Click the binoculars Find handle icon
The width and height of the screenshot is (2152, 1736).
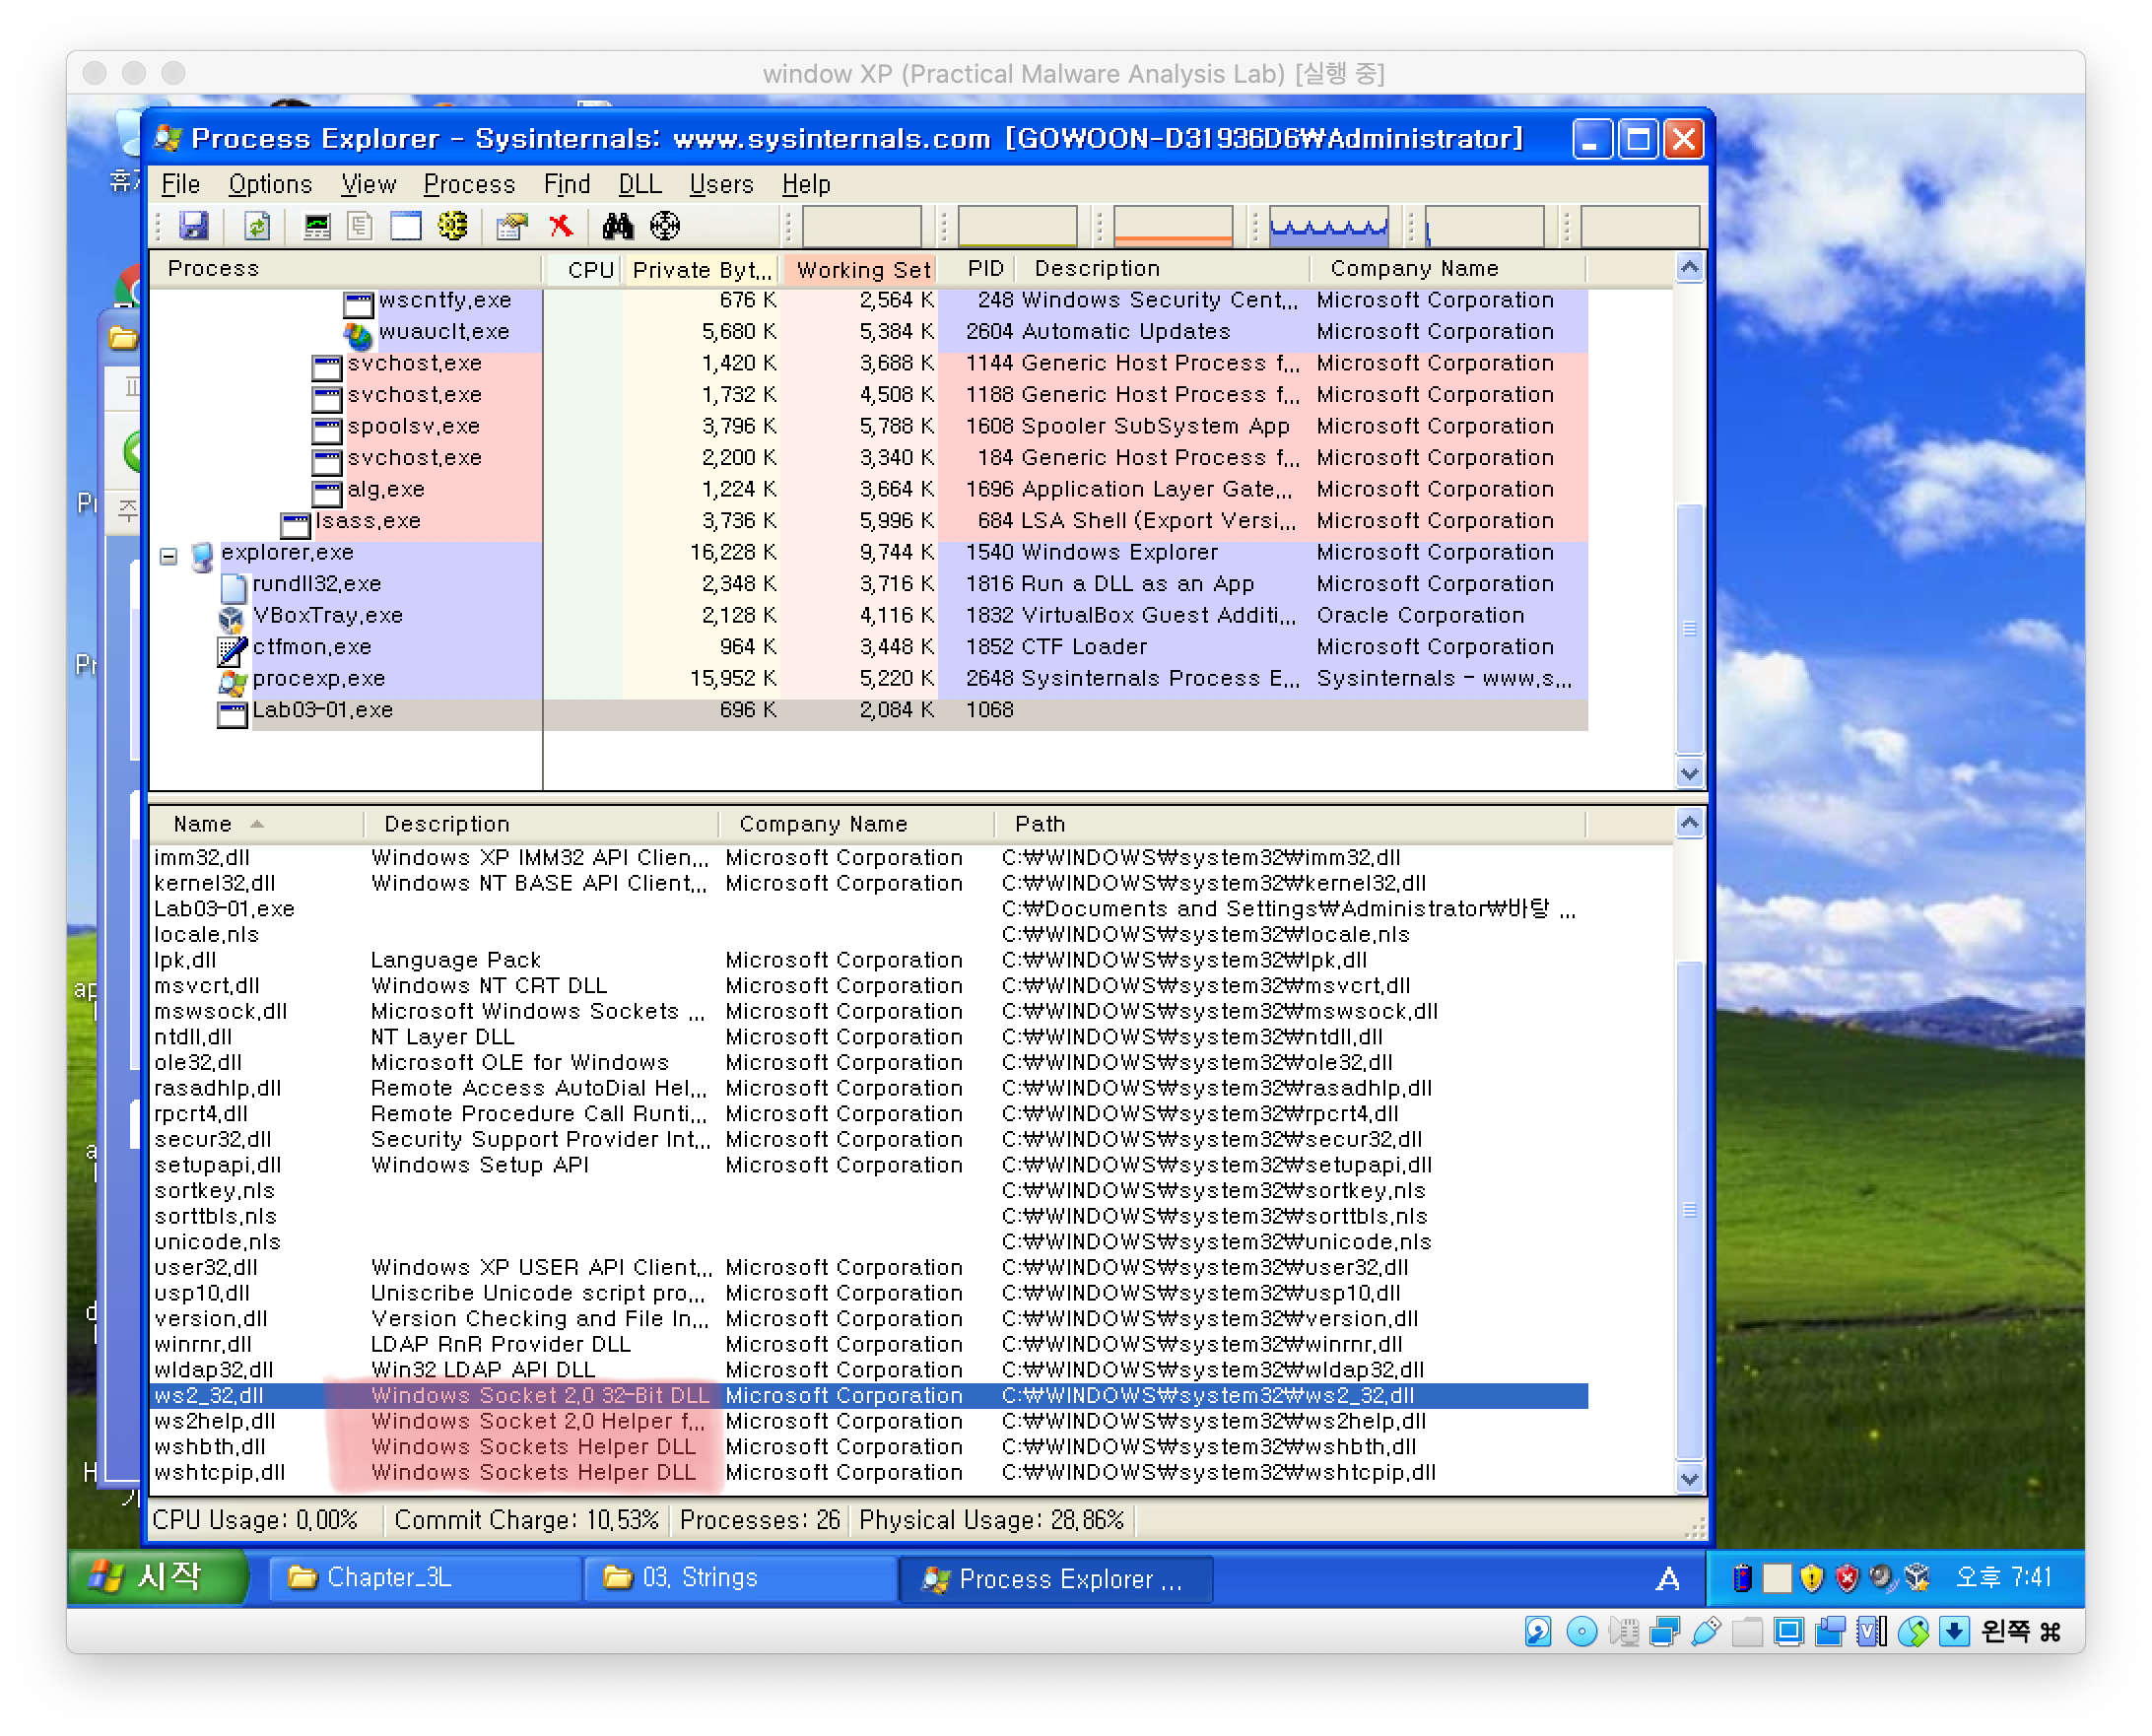[617, 226]
